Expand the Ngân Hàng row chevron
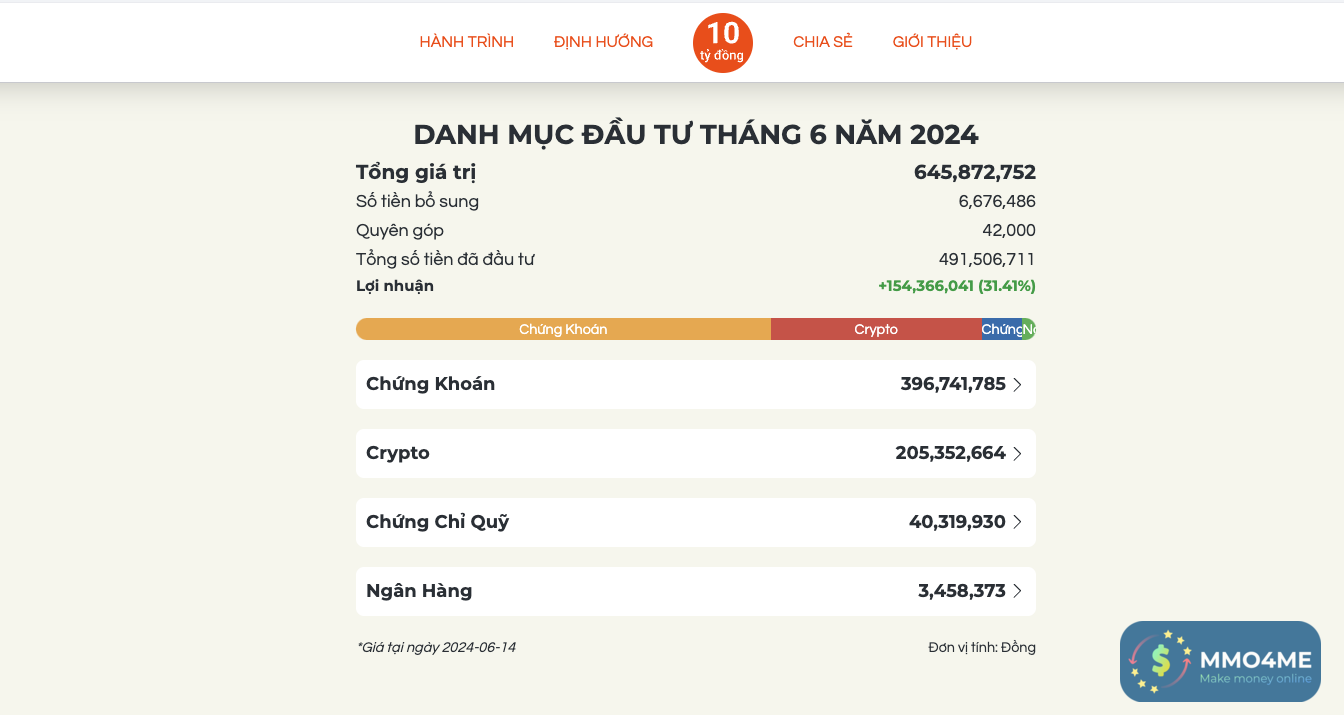 coord(1018,591)
